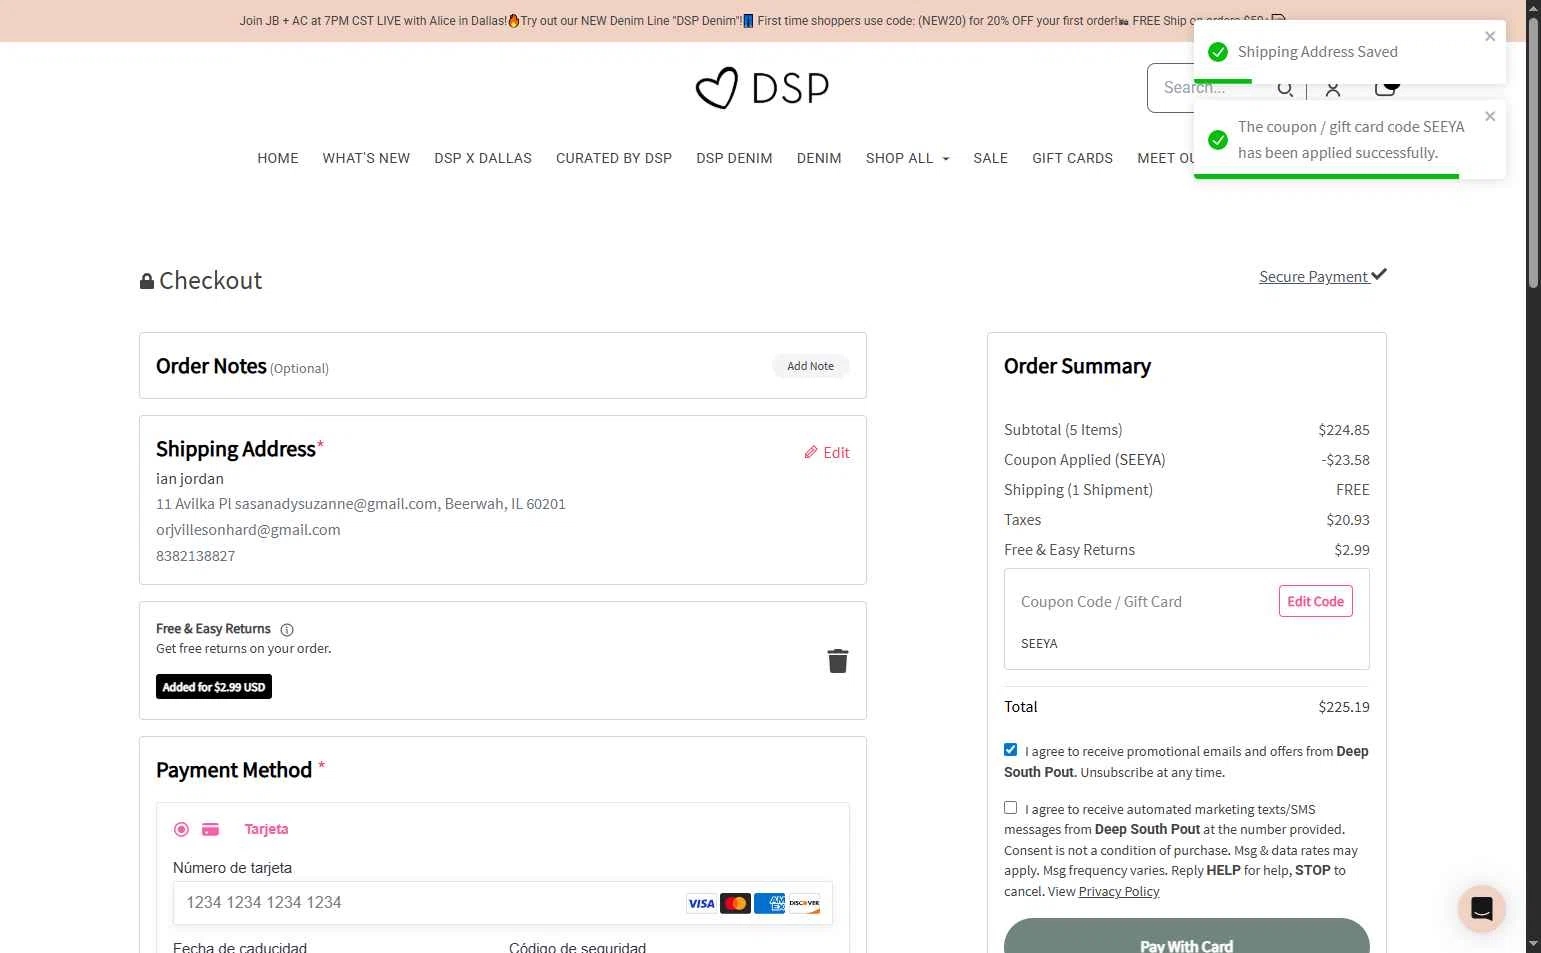Click the Total amount $225.19

point(1344,707)
